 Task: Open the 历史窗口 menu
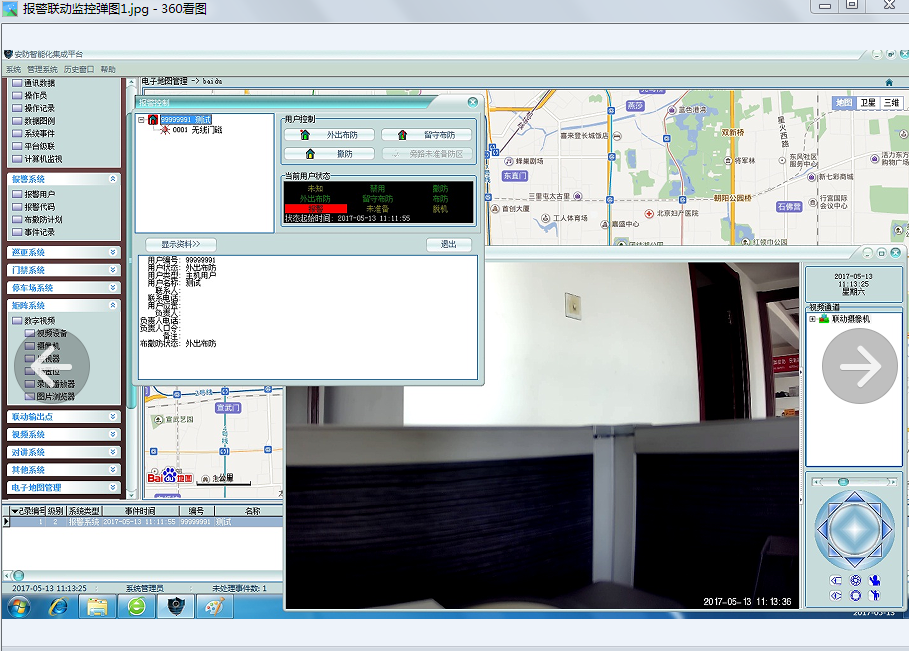[79, 70]
